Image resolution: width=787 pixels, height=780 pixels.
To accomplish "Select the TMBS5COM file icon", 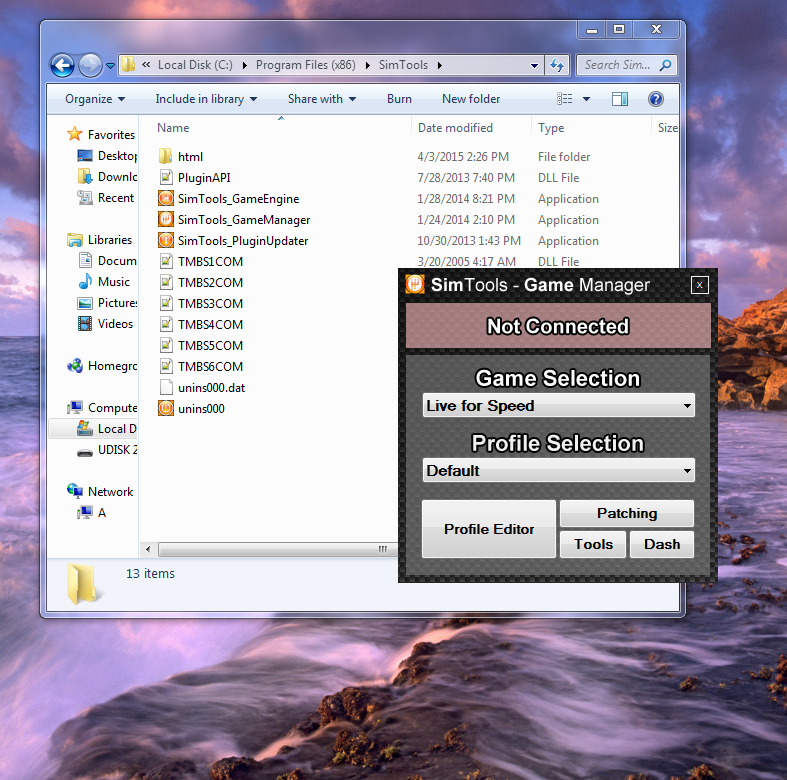I will click(166, 346).
